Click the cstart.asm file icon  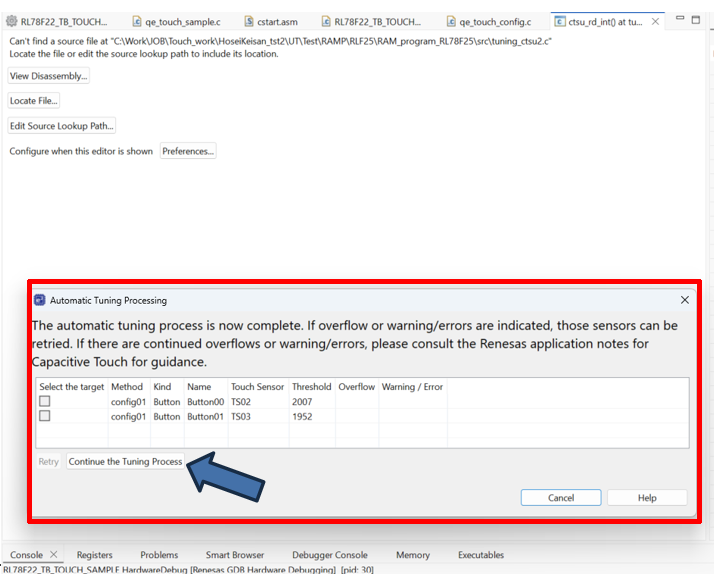click(249, 21)
